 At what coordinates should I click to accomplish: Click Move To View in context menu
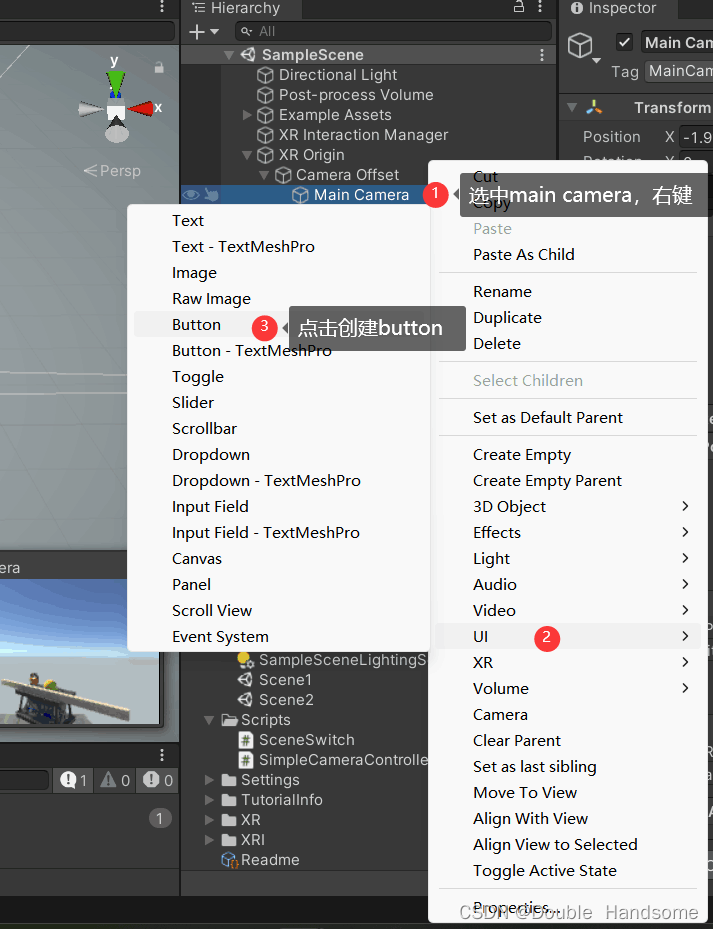pyautogui.click(x=525, y=793)
